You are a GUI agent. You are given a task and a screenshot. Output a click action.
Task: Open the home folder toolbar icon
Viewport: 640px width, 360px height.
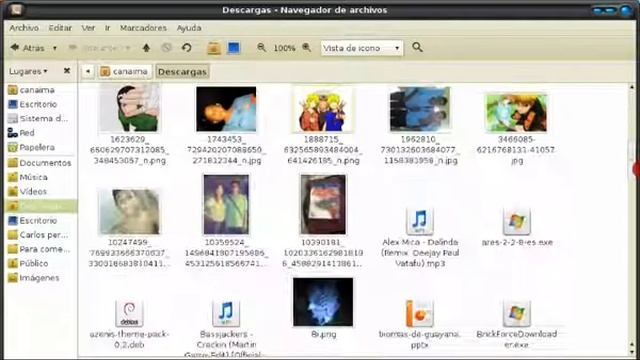point(214,48)
